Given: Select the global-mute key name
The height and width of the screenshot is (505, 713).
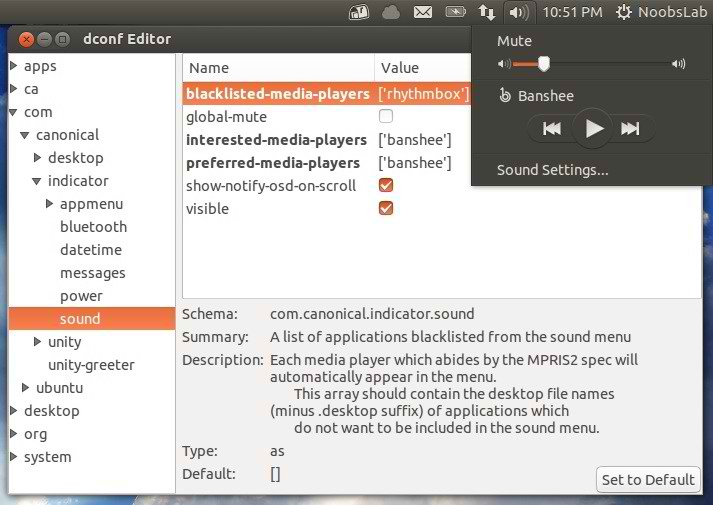Looking at the screenshot, I should [226, 117].
